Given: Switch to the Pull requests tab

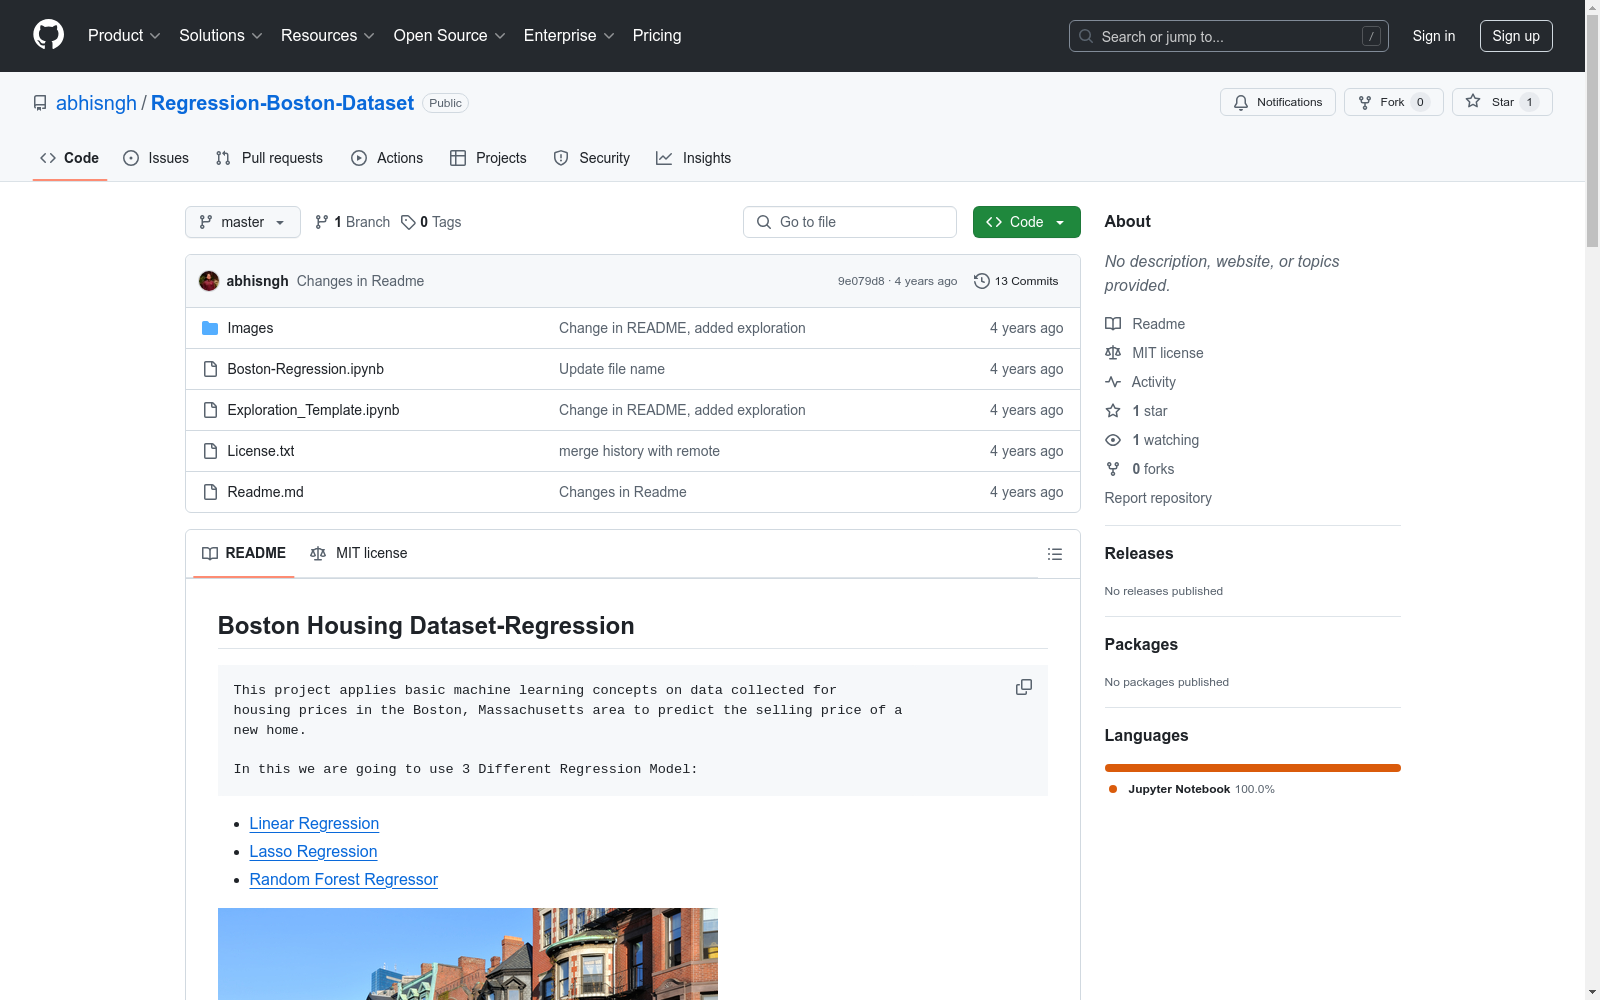Looking at the screenshot, I should (x=269, y=158).
